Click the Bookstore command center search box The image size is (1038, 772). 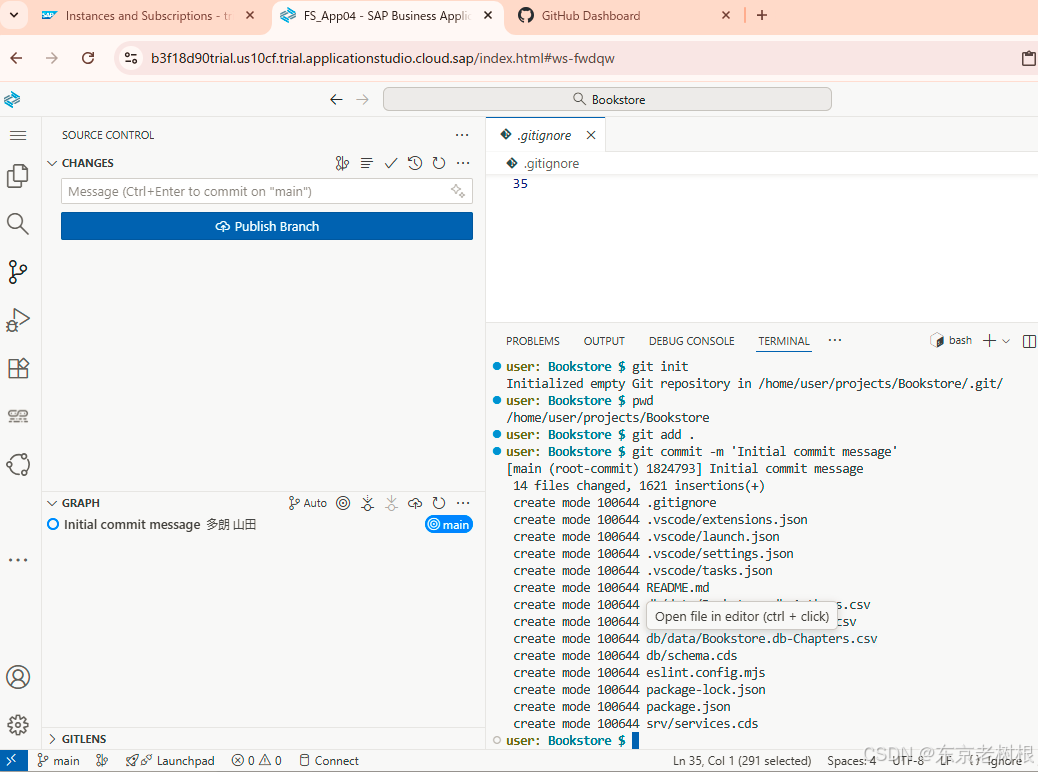tap(607, 99)
